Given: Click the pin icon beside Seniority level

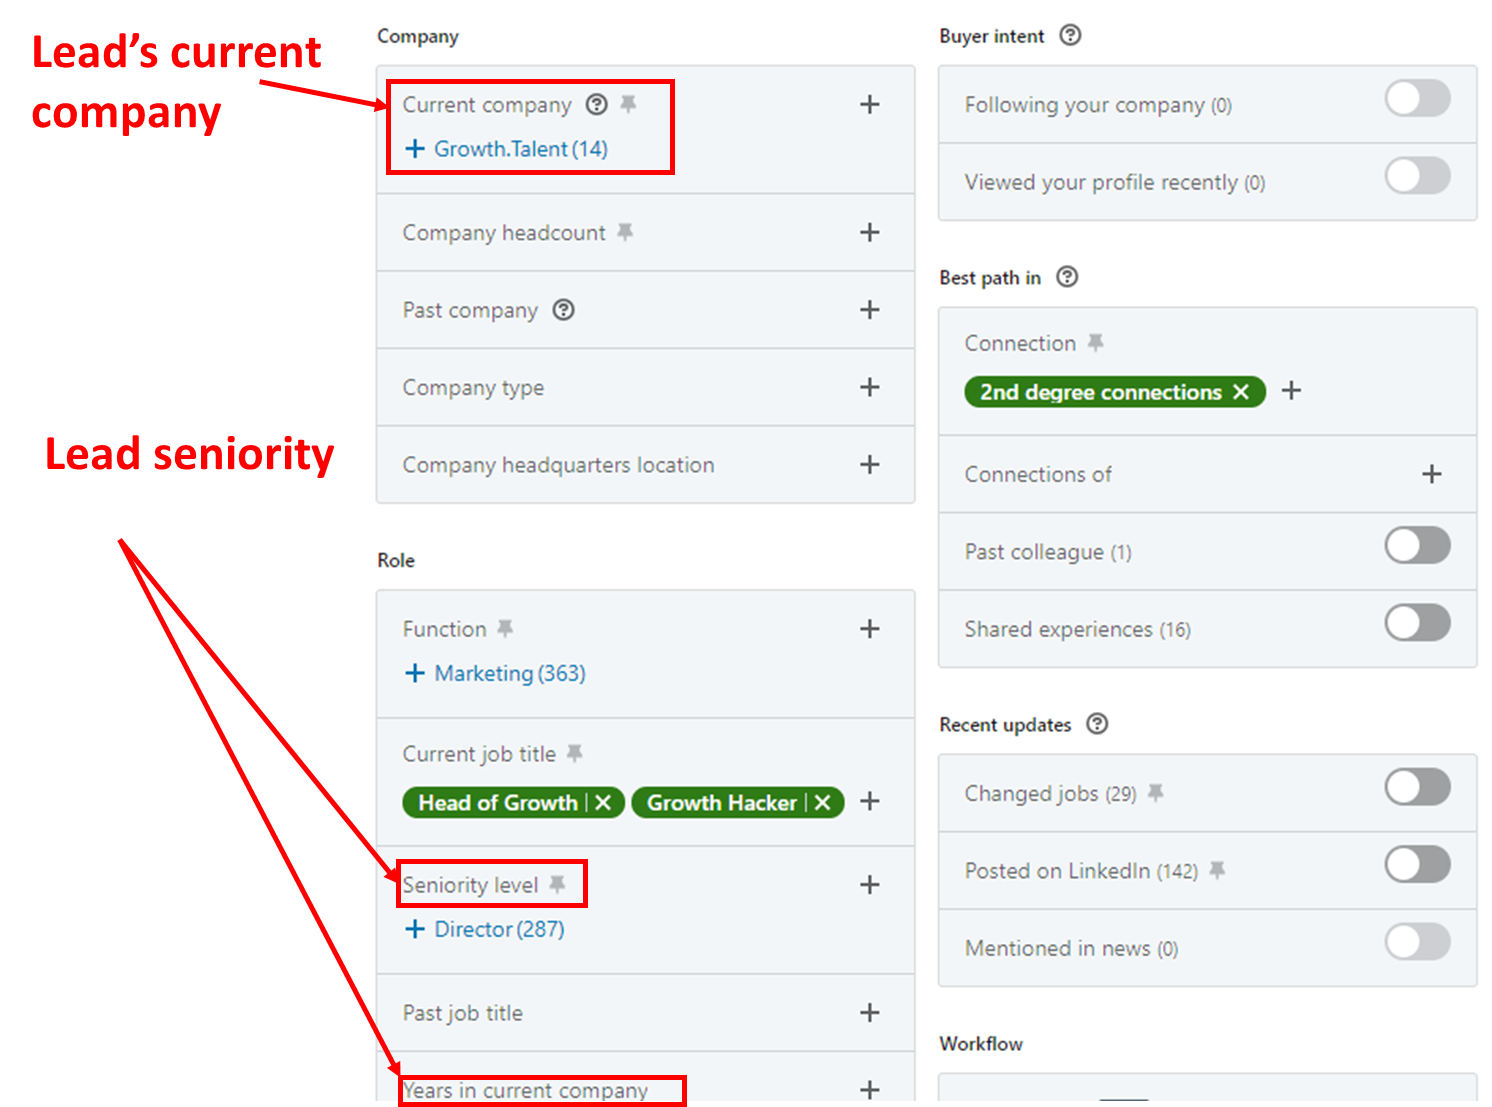Looking at the screenshot, I should point(557,884).
